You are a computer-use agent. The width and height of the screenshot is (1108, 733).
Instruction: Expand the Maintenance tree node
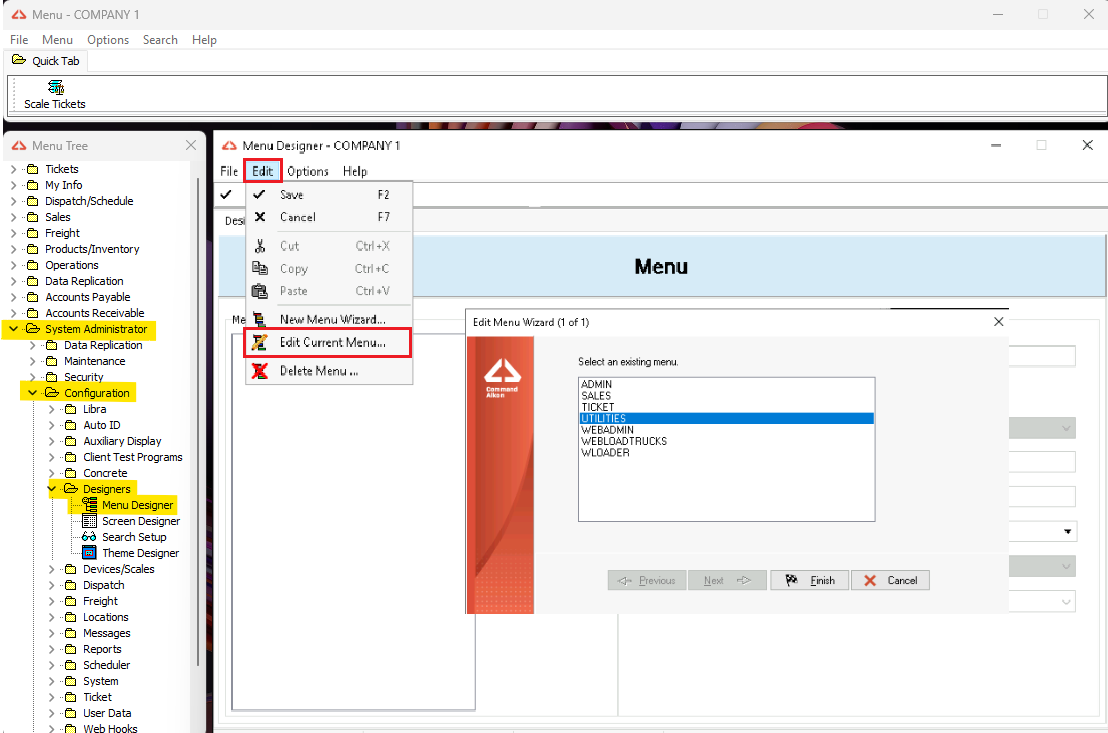point(33,361)
